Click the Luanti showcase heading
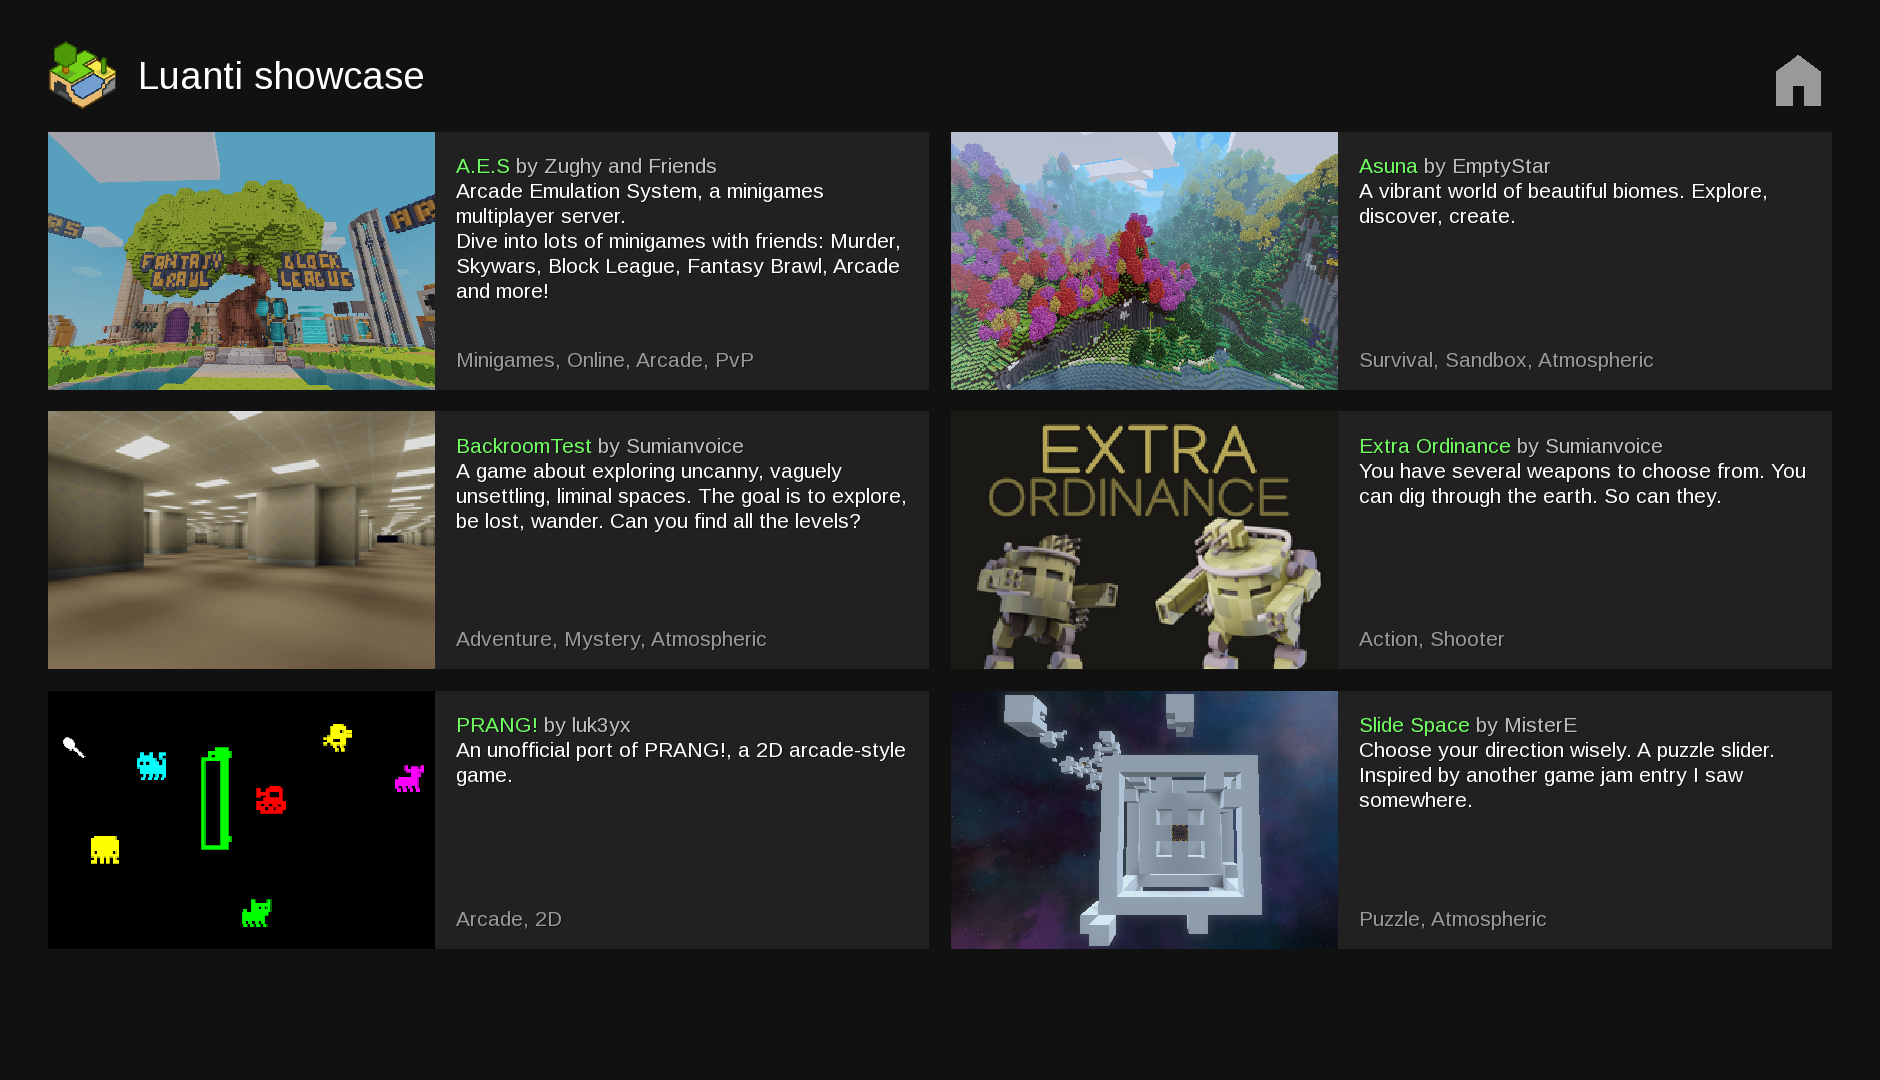 coord(281,76)
